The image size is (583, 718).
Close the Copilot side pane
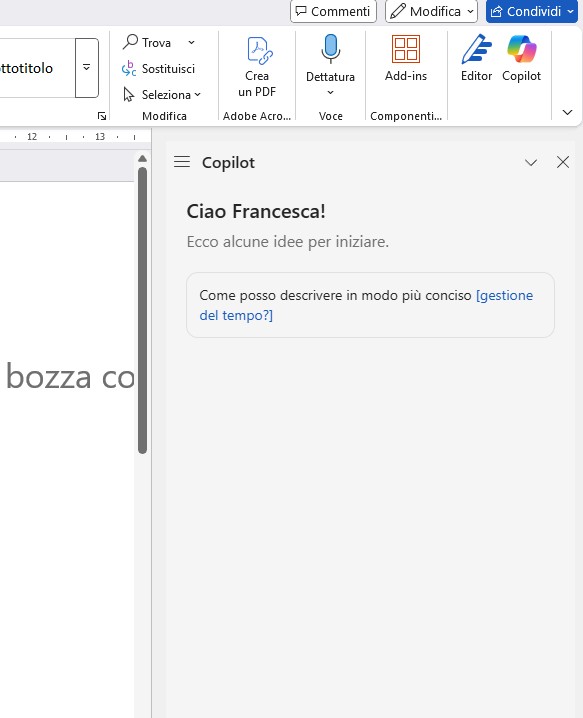click(x=563, y=162)
